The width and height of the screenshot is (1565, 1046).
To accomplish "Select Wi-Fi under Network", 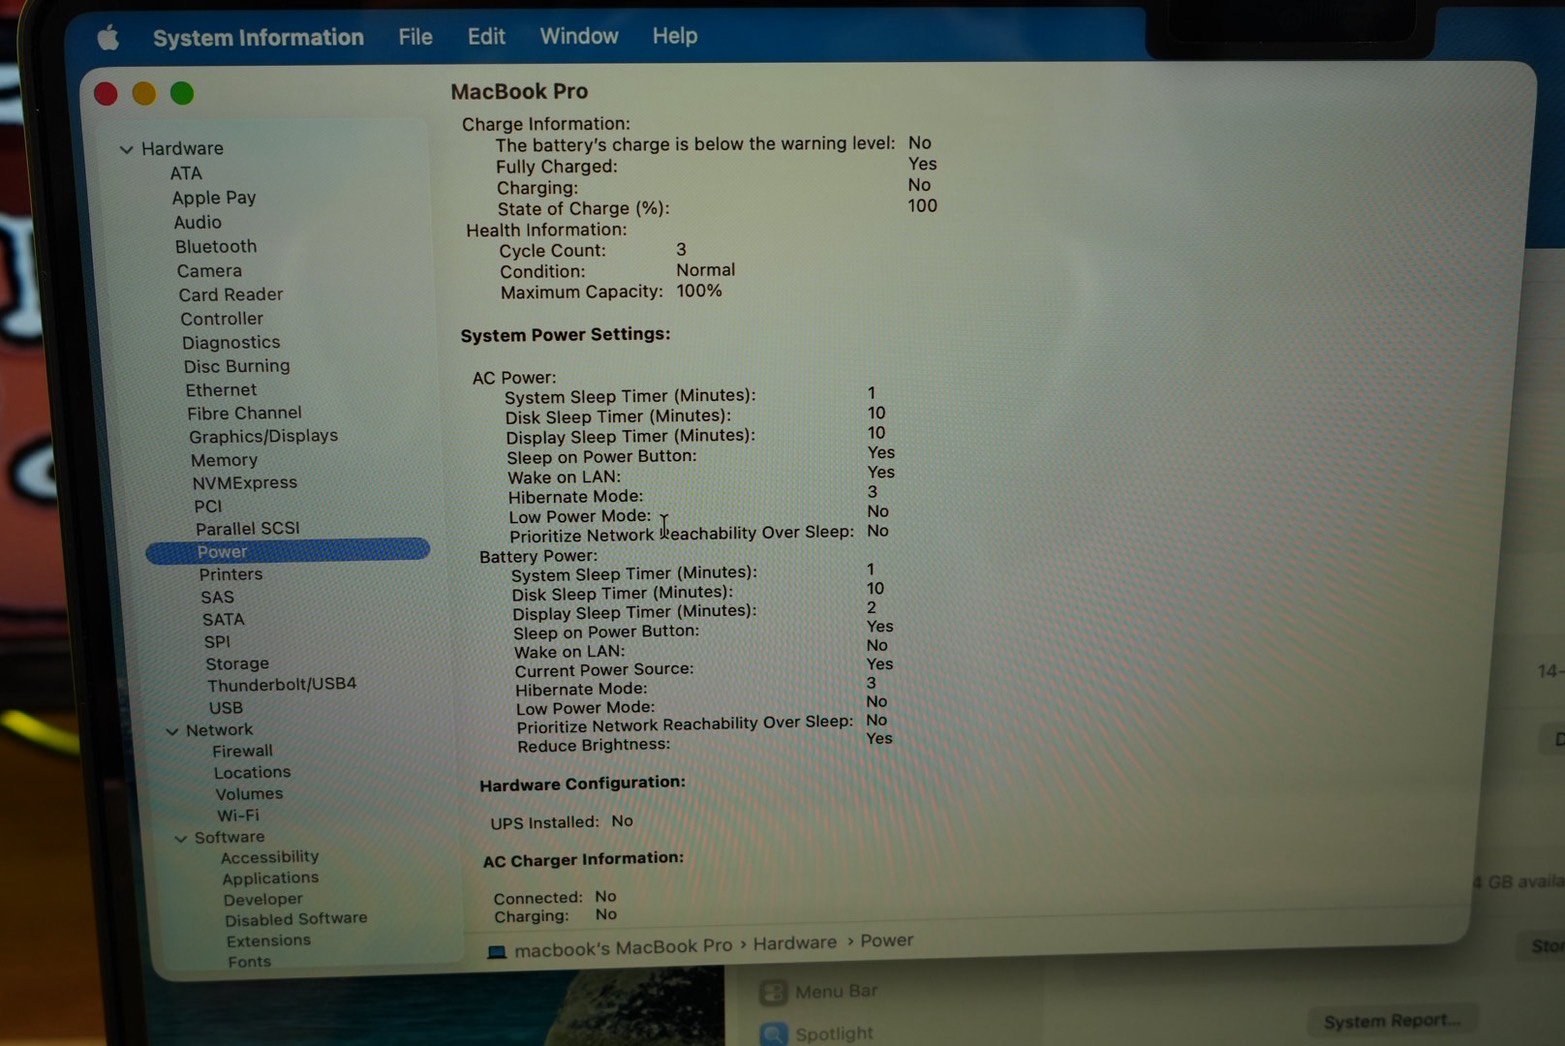I will (238, 816).
